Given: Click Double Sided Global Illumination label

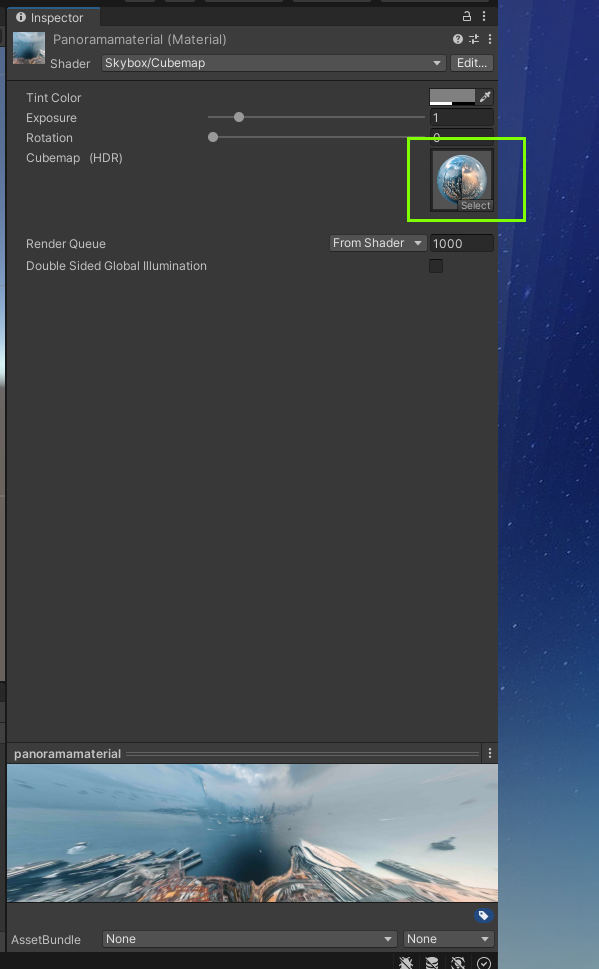Looking at the screenshot, I should tap(116, 266).
